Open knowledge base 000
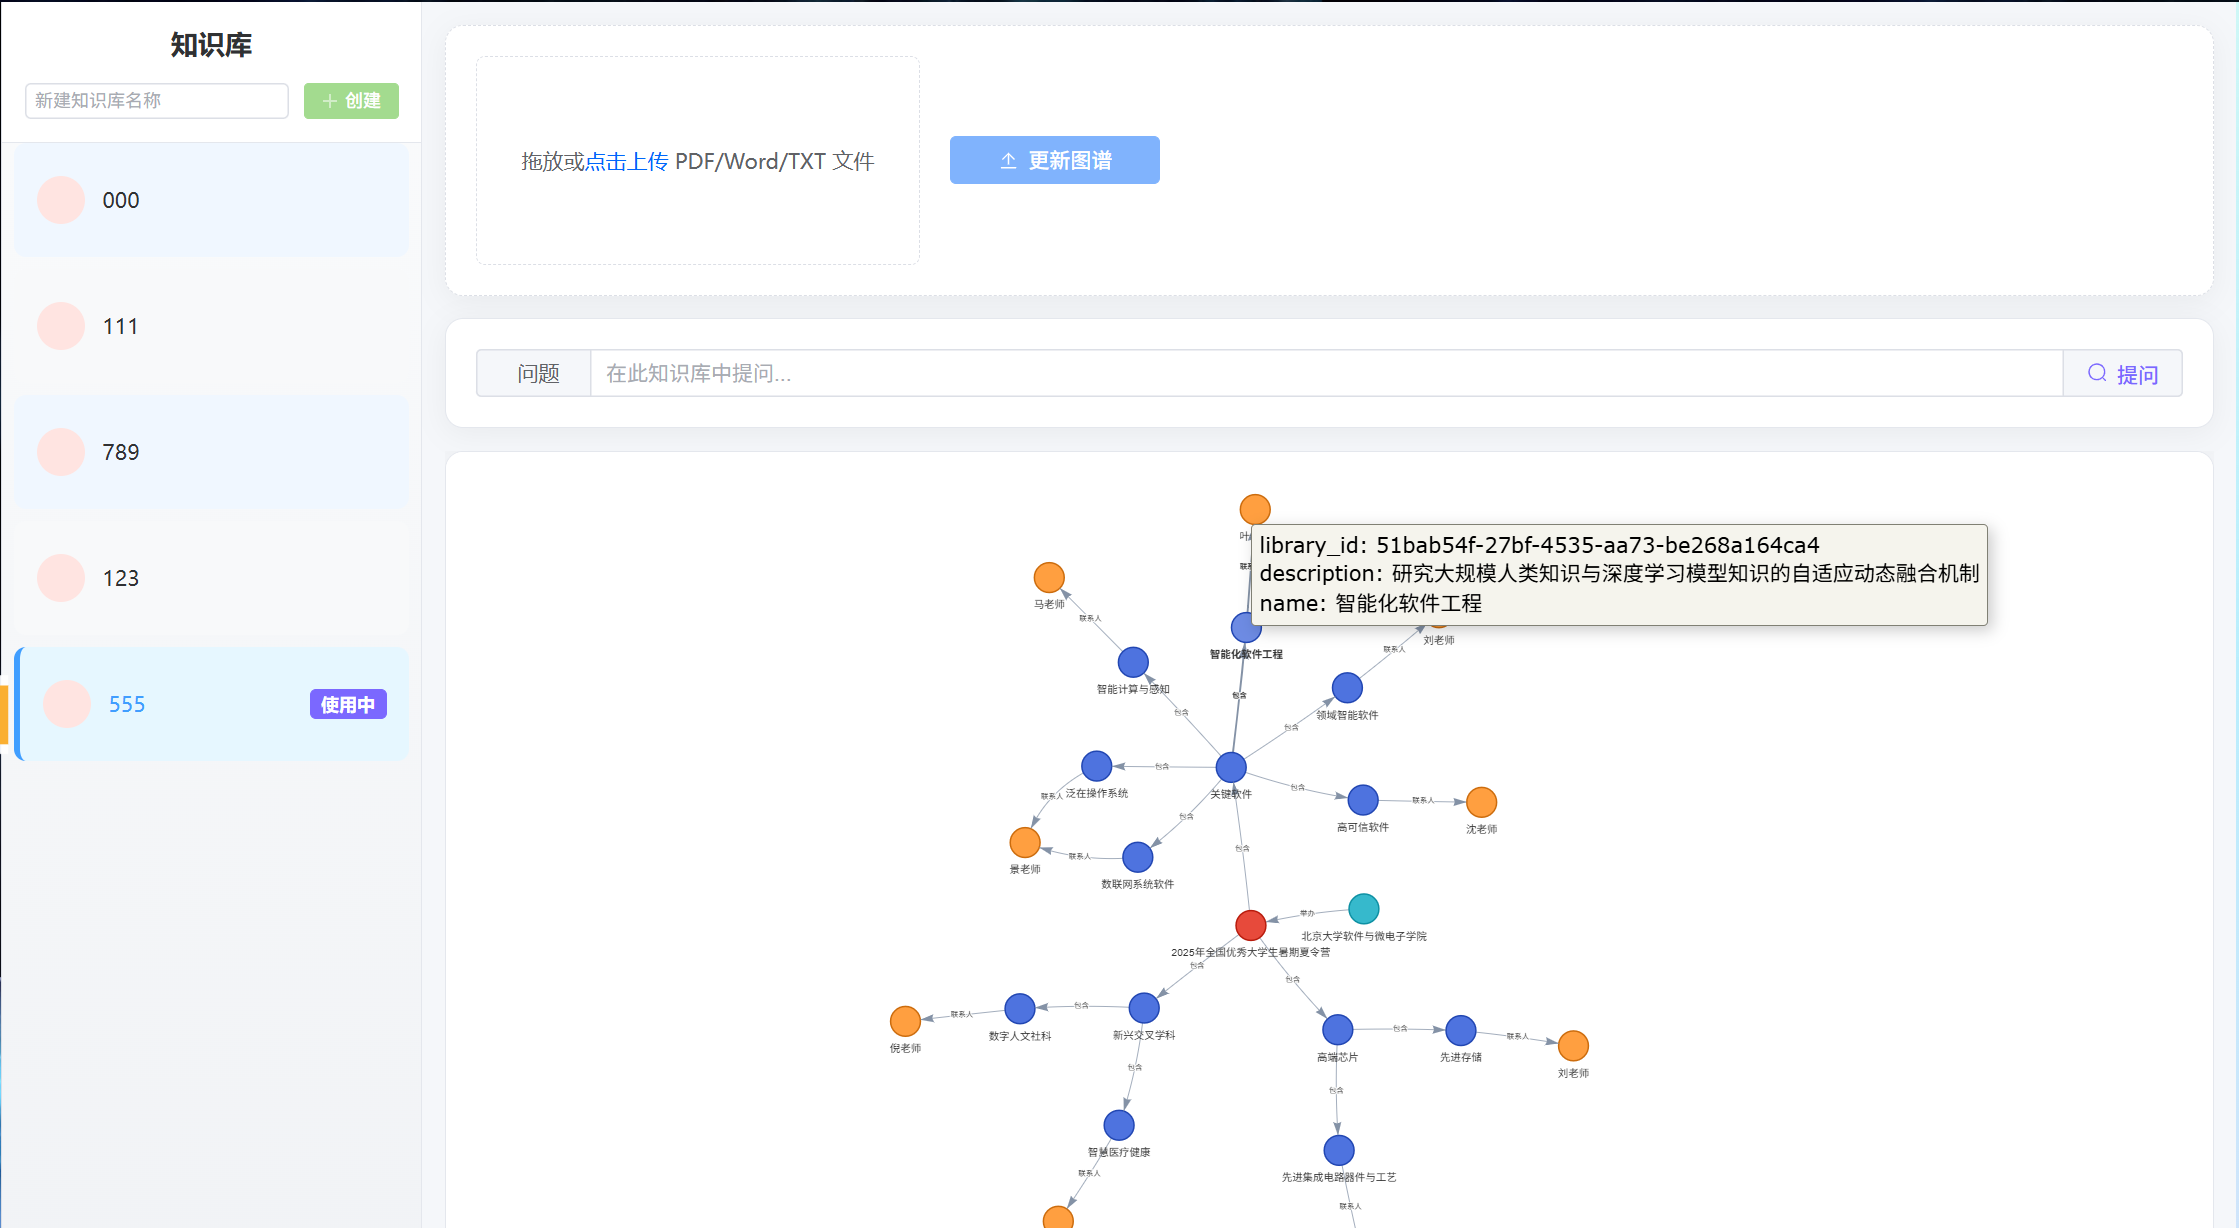 pyautogui.click(x=211, y=200)
